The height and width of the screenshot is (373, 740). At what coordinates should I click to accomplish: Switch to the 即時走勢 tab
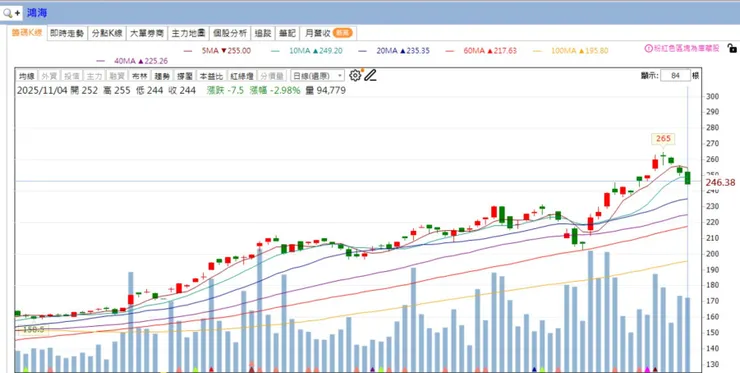tap(67, 33)
